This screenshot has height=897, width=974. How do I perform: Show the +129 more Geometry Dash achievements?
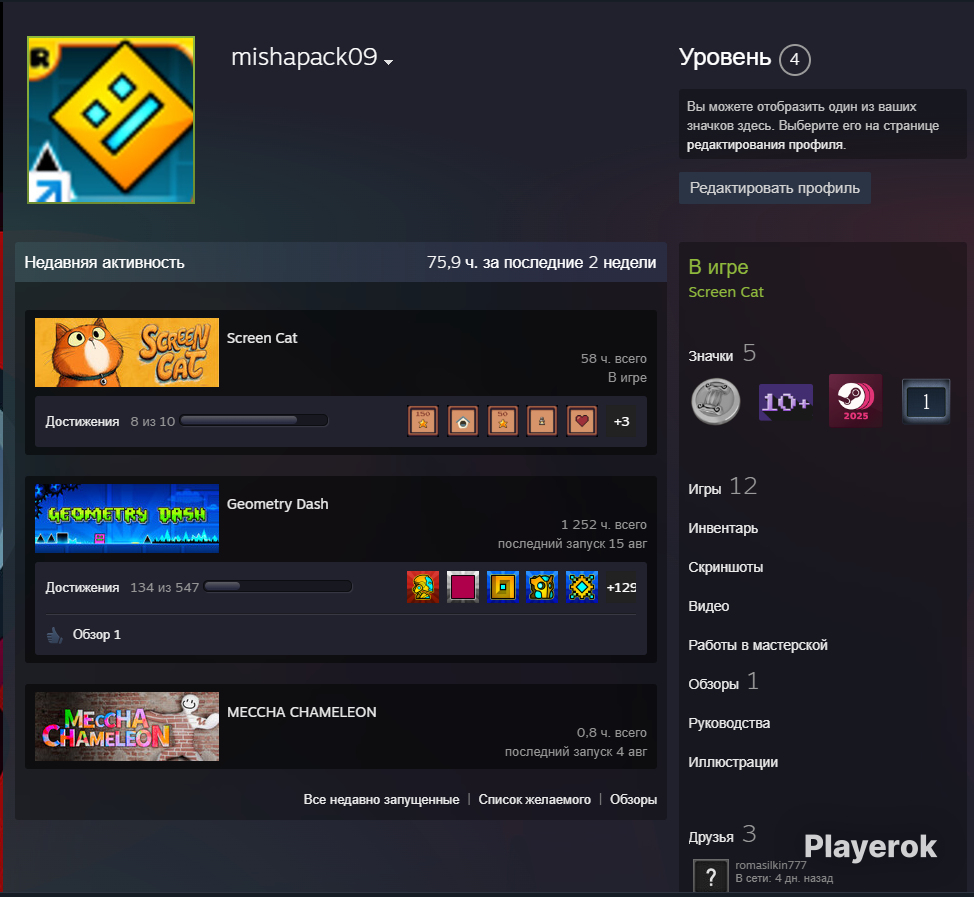click(621, 587)
